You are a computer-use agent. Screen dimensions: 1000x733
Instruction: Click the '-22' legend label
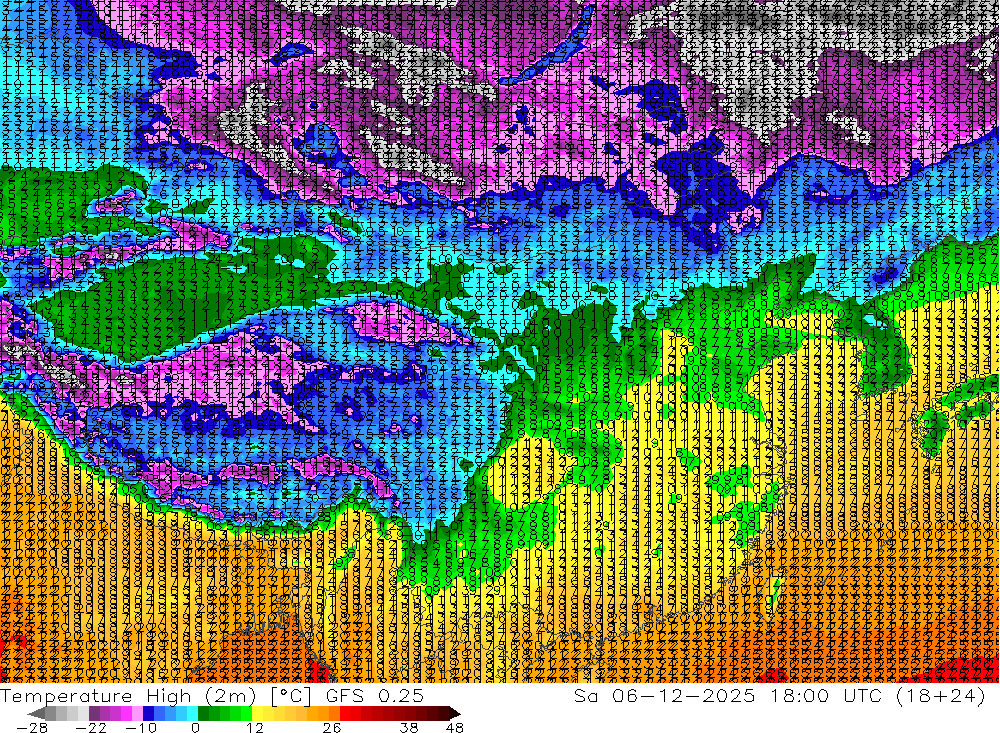[x=91, y=728]
